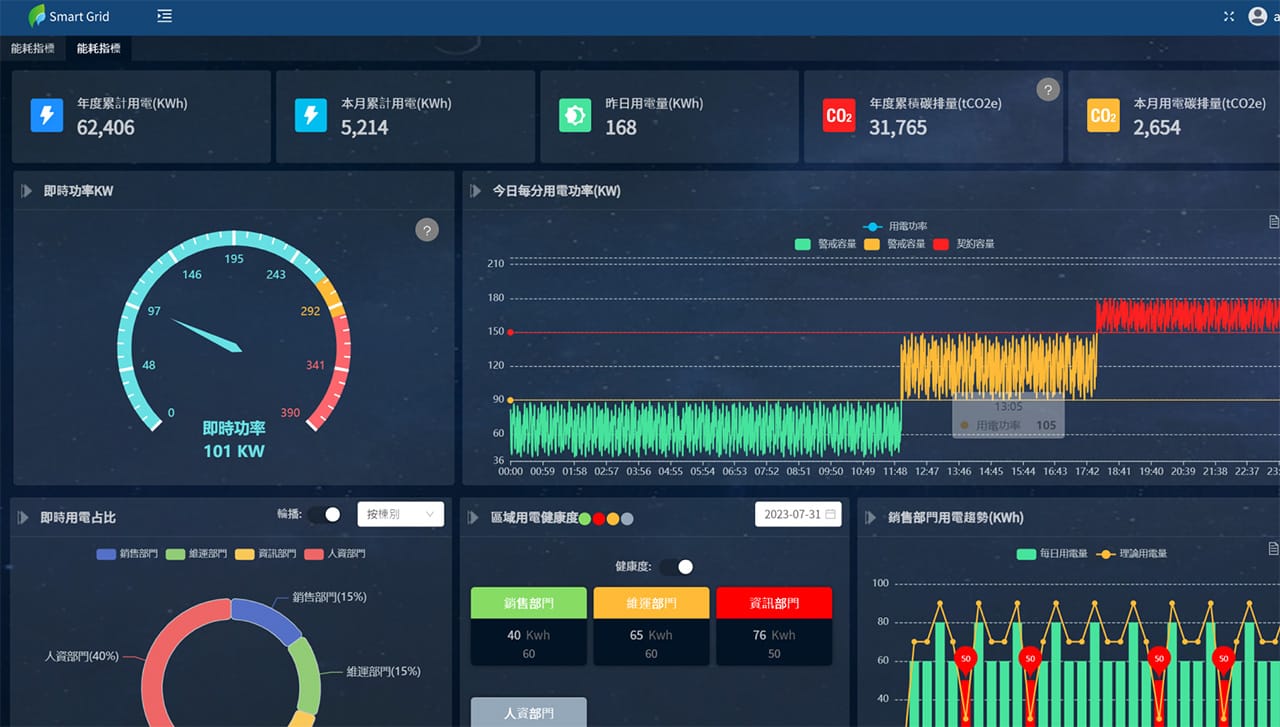Select the highlighted active 能耗指標 tab
Image resolution: width=1280 pixels, height=727 pixels.
point(97,48)
